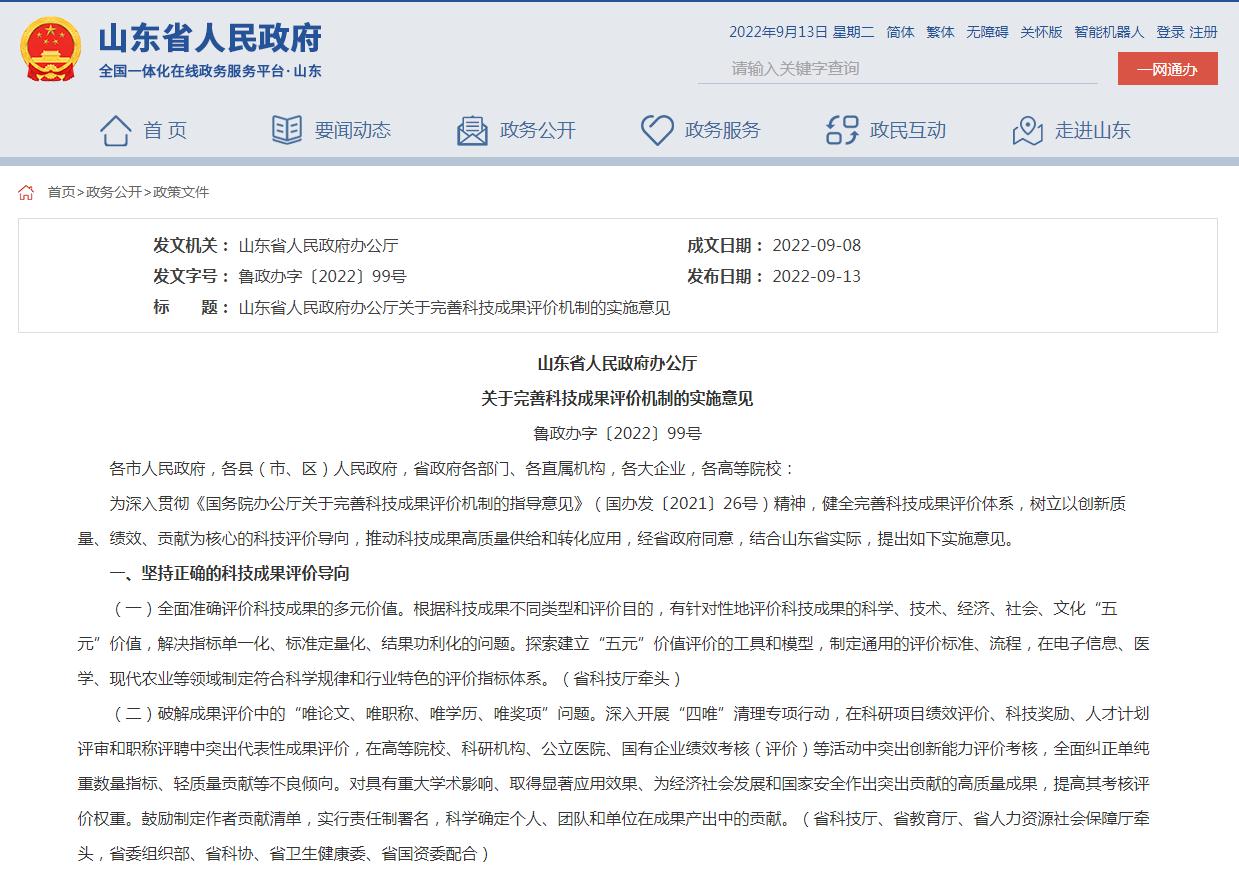
Task: Click the red 一网通办 button
Action: (x=1167, y=69)
